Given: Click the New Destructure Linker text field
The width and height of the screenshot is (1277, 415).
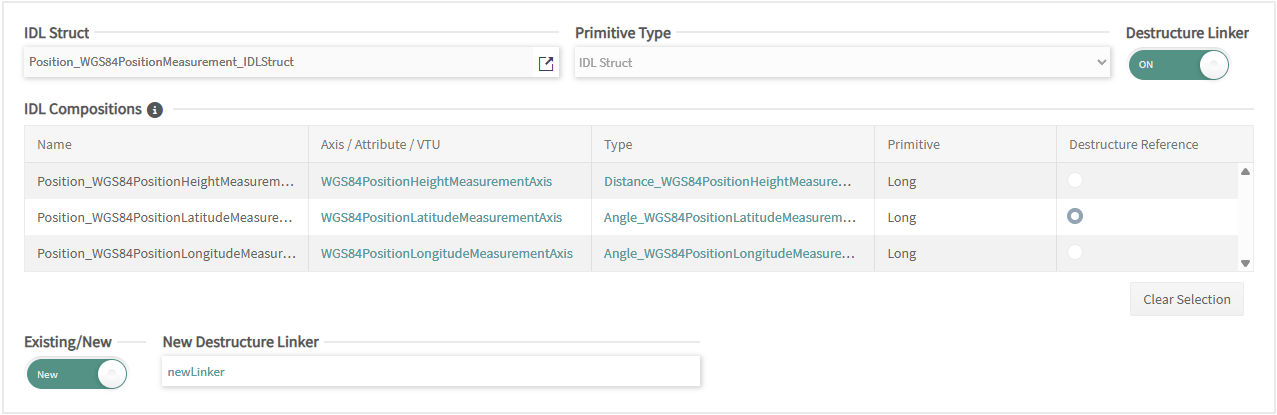Looking at the screenshot, I should click(431, 371).
